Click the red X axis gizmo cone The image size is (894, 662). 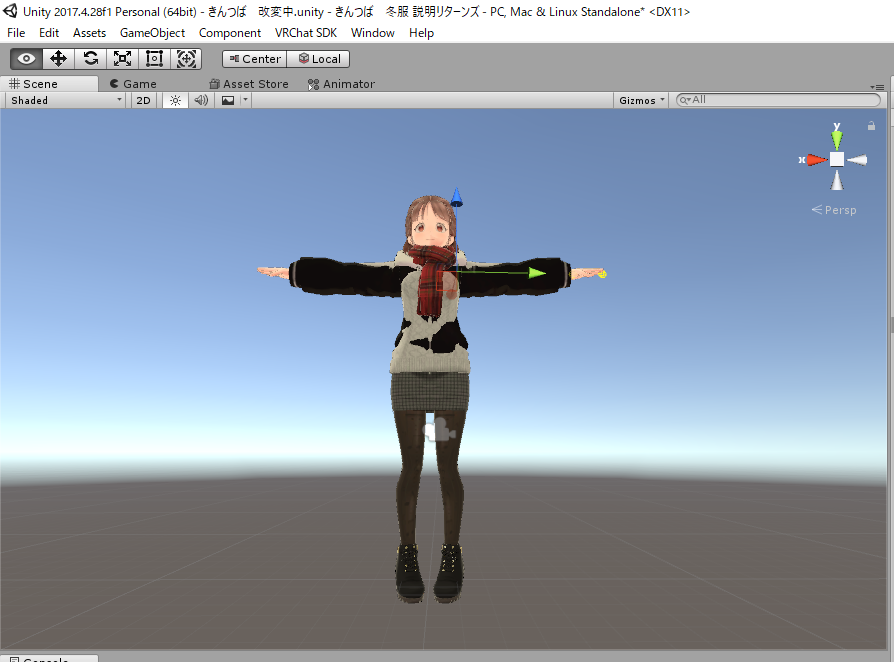point(816,160)
